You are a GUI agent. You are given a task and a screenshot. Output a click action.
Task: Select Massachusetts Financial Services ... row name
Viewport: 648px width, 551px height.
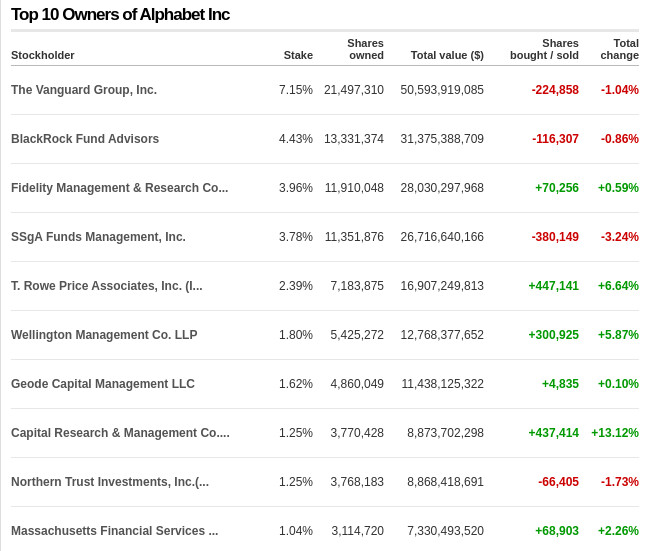tap(114, 531)
